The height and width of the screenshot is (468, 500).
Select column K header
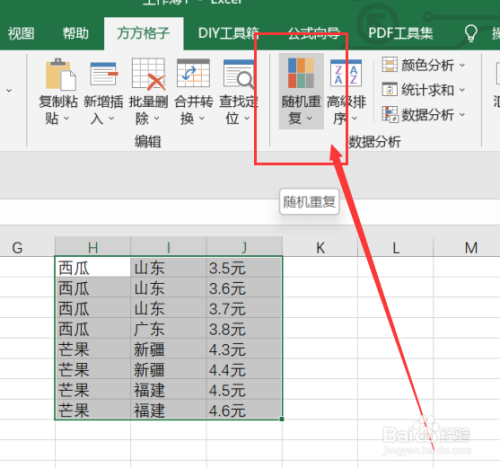click(320, 247)
